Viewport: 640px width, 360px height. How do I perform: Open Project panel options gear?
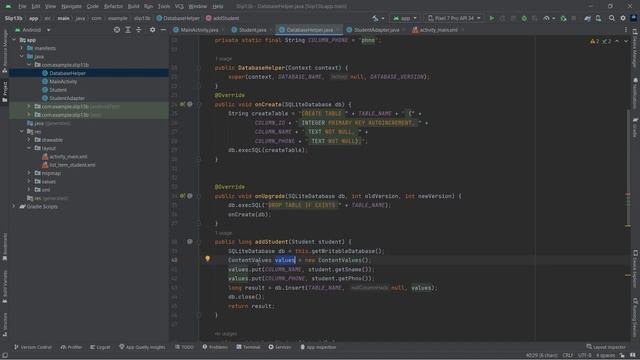152,30
